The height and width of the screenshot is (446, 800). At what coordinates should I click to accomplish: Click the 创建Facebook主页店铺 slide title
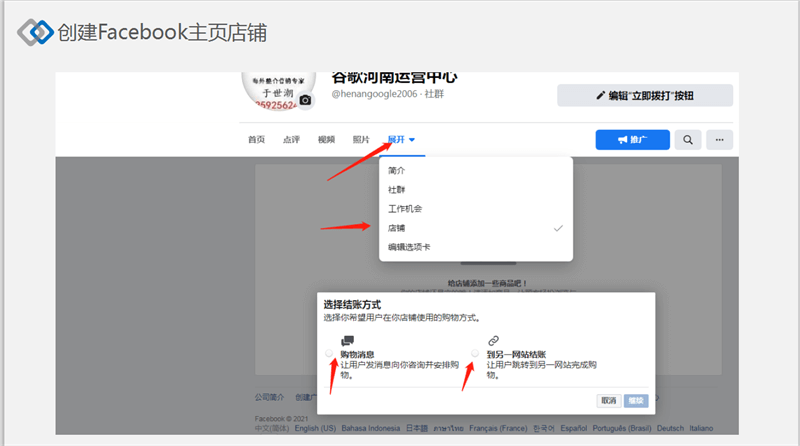point(162,32)
